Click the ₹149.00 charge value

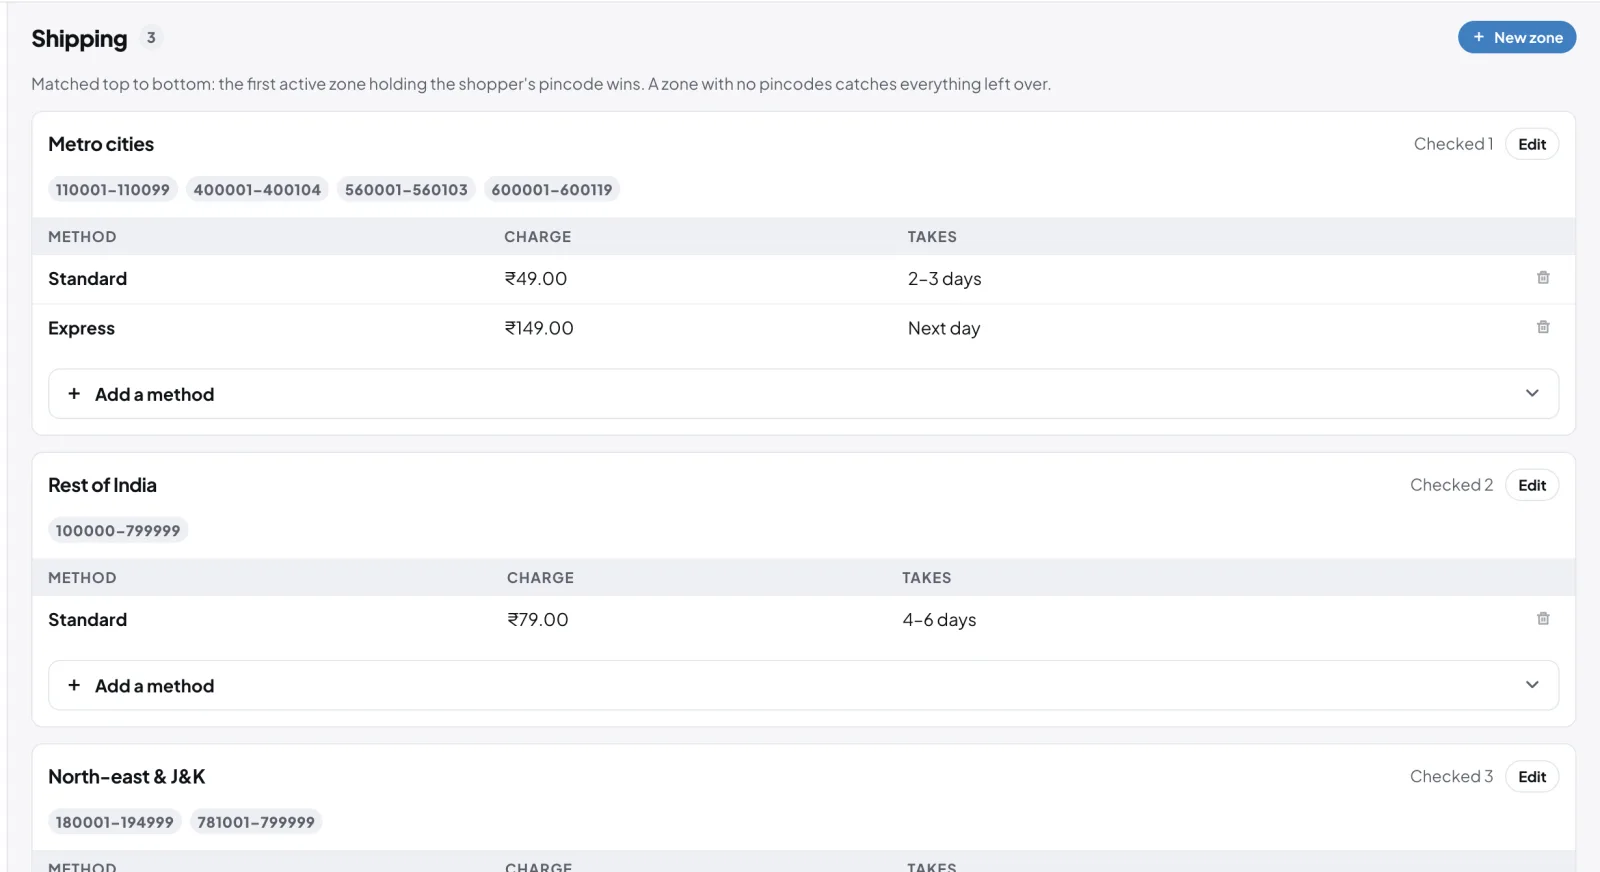point(539,328)
